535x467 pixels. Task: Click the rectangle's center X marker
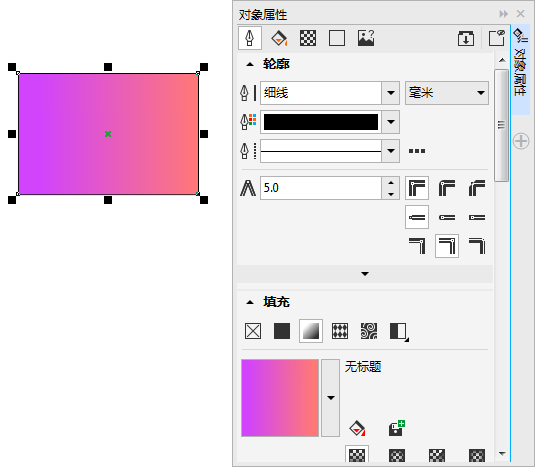tap(108, 134)
